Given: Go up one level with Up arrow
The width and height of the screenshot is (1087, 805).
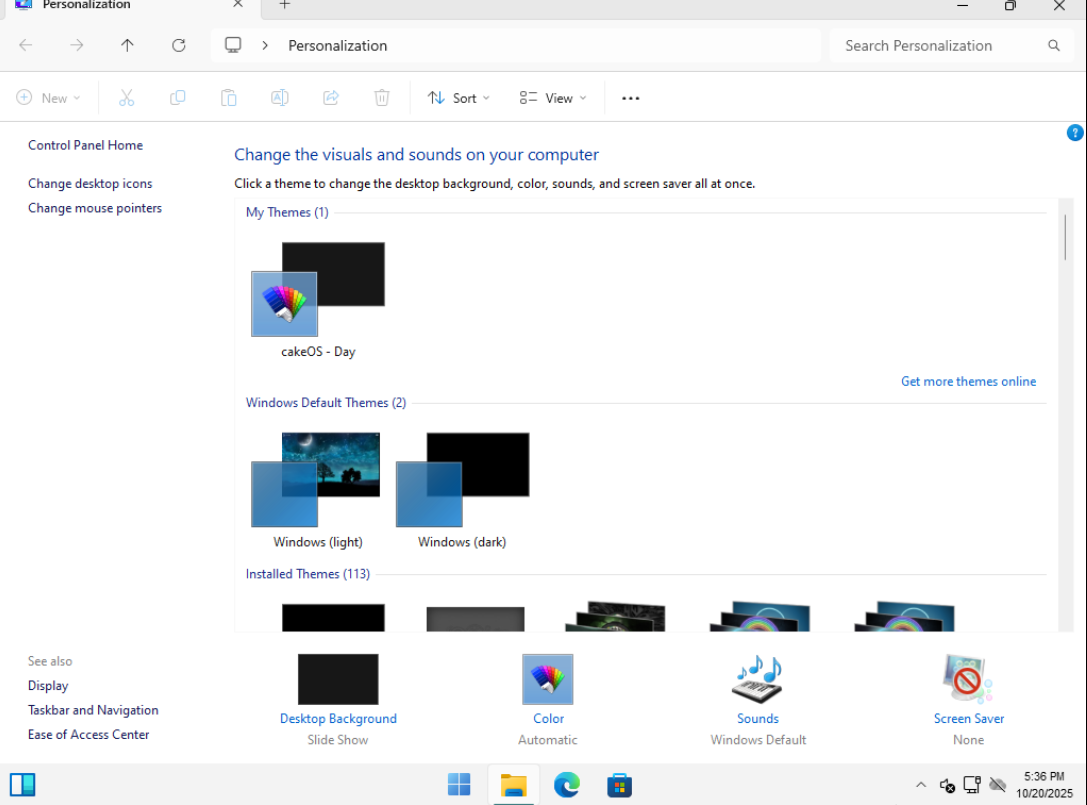Looking at the screenshot, I should [x=127, y=45].
